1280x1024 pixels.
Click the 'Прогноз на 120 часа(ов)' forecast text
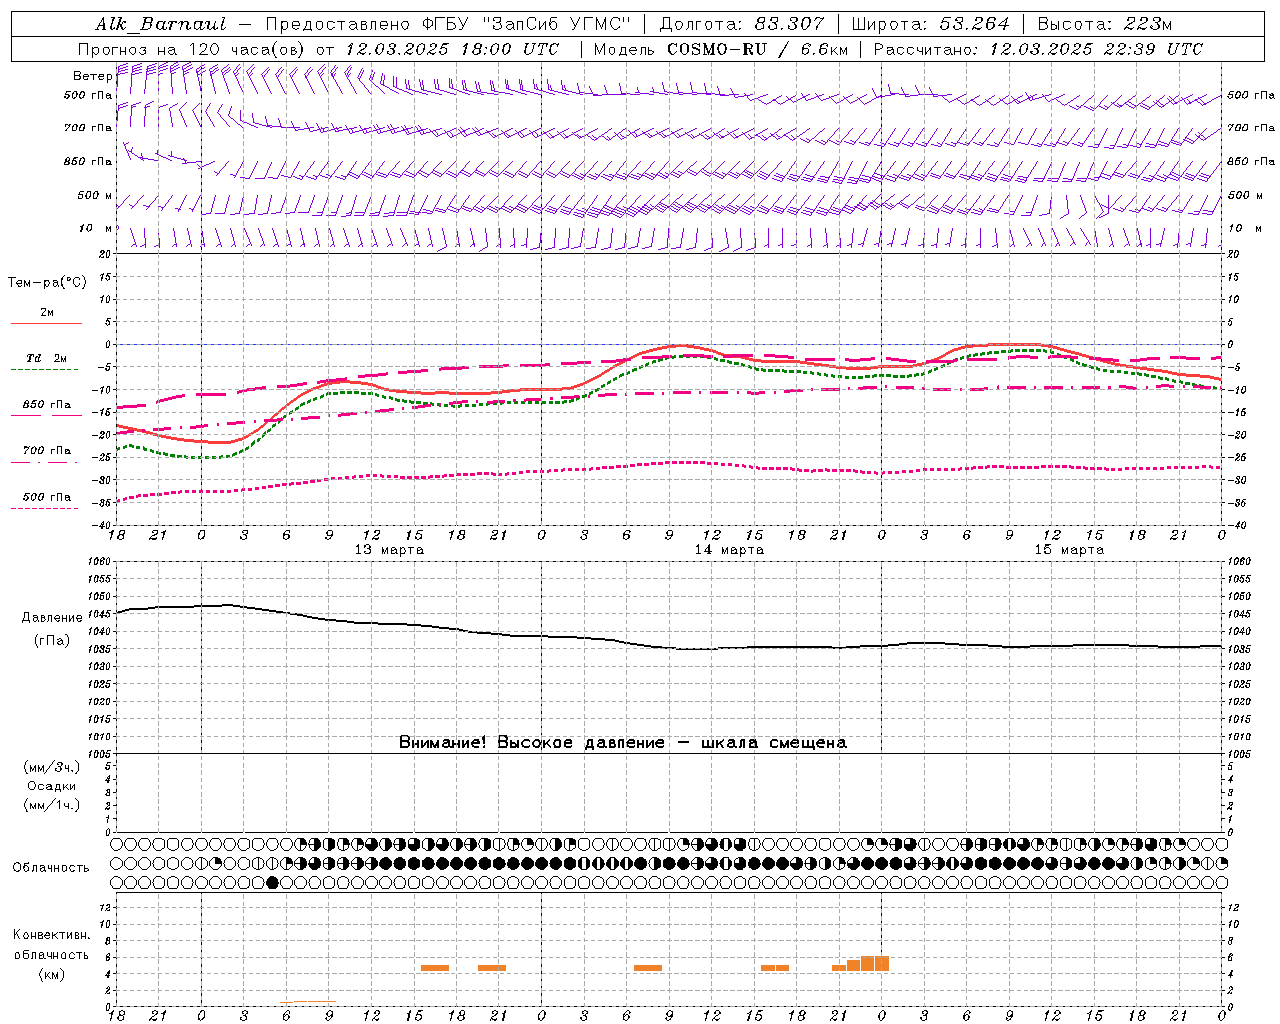(x=192, y=49)
